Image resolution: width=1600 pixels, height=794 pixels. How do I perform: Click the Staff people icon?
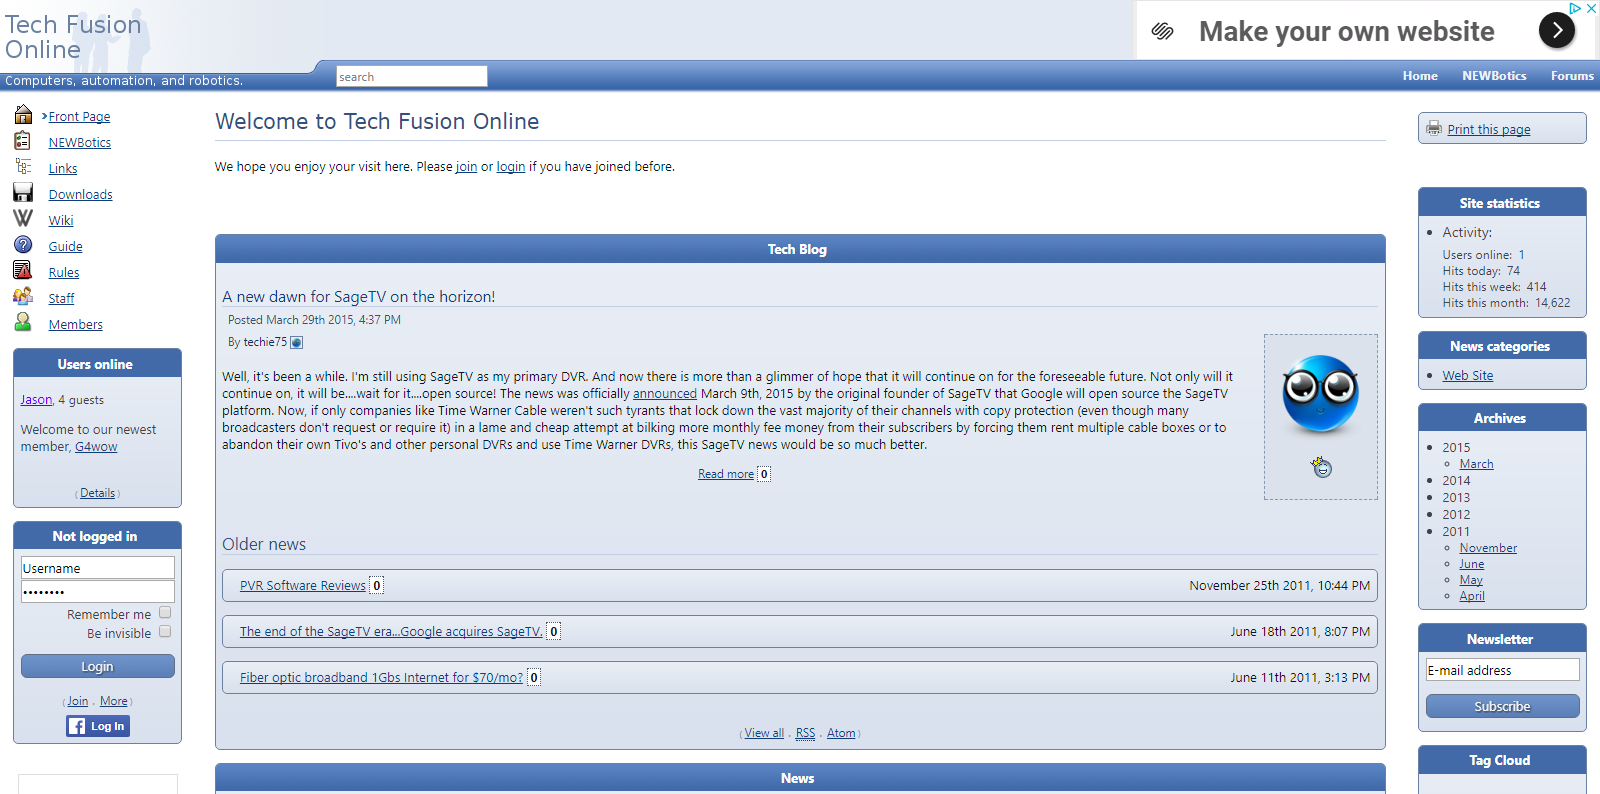tap(23, 297)
